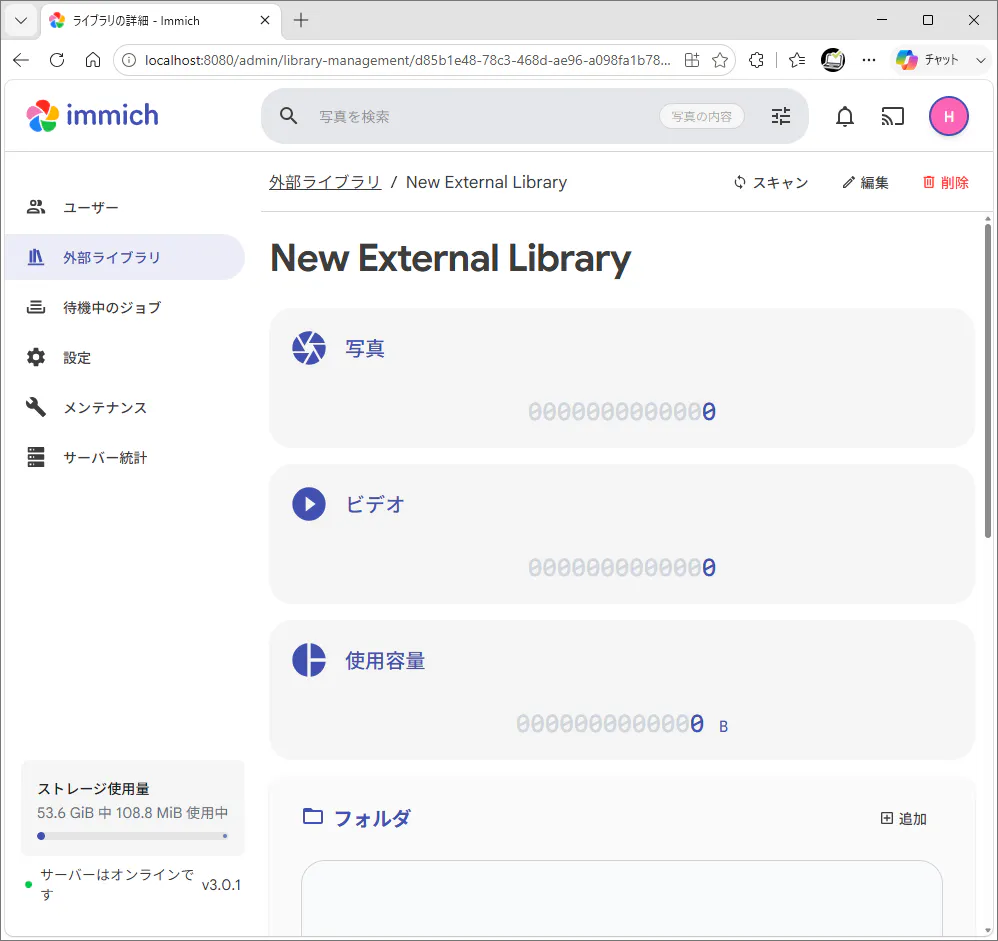Click the 使用容量 value in B

(x=622, y=724)
